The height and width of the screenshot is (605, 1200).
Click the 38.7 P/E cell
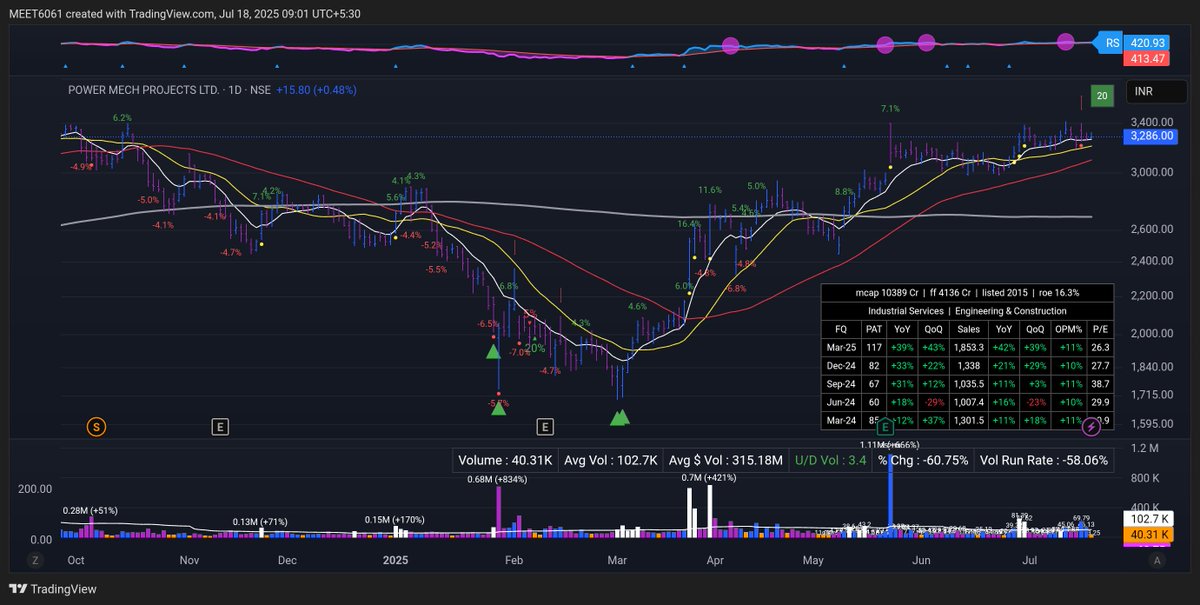click(1100, 384)
